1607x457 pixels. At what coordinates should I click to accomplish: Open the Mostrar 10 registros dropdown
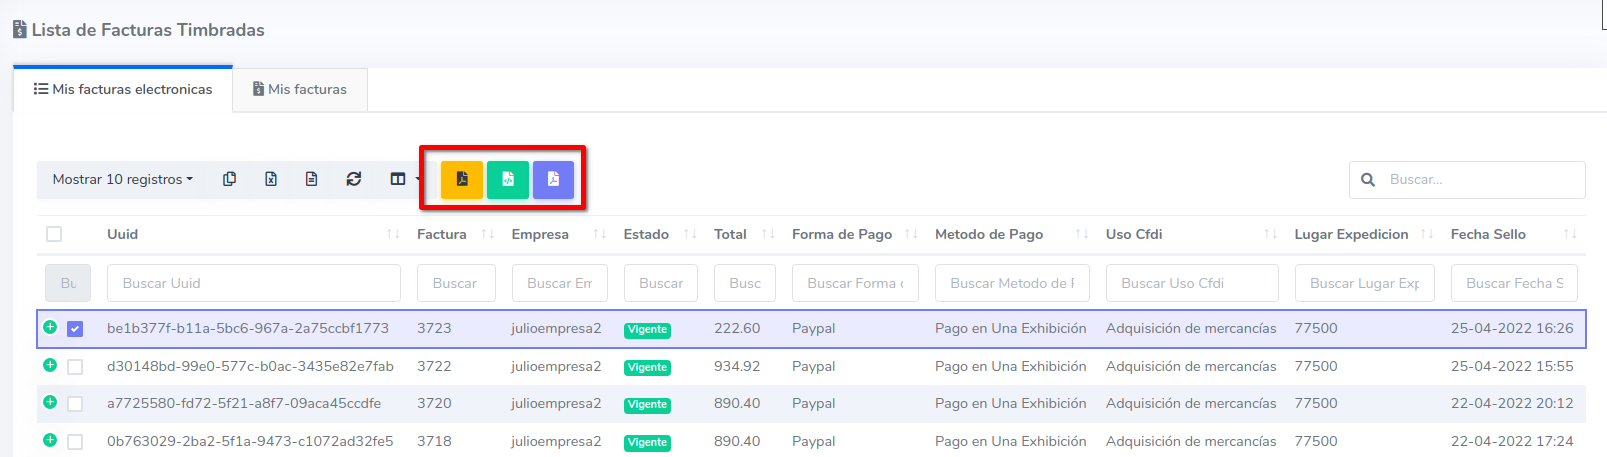coord(122,179)
